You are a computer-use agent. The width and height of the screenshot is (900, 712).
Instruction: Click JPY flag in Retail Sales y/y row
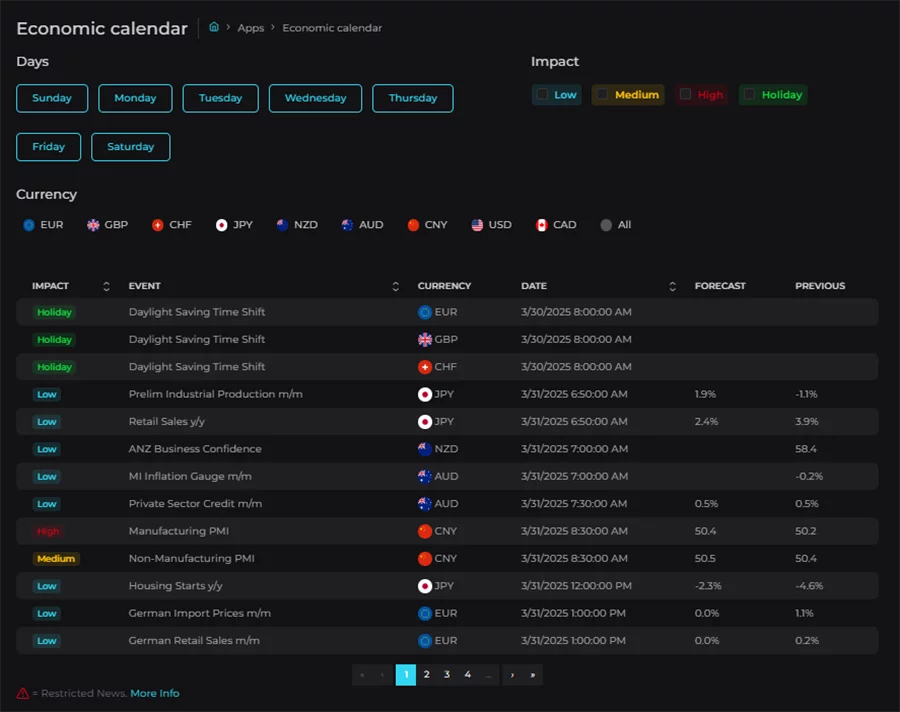point(425,422)
